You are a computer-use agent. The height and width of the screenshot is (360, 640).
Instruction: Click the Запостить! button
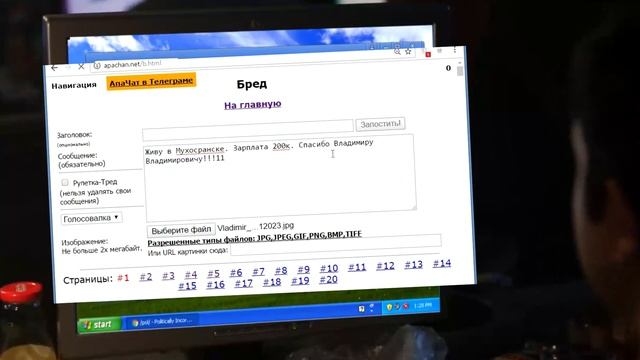[x=380, y=124]
